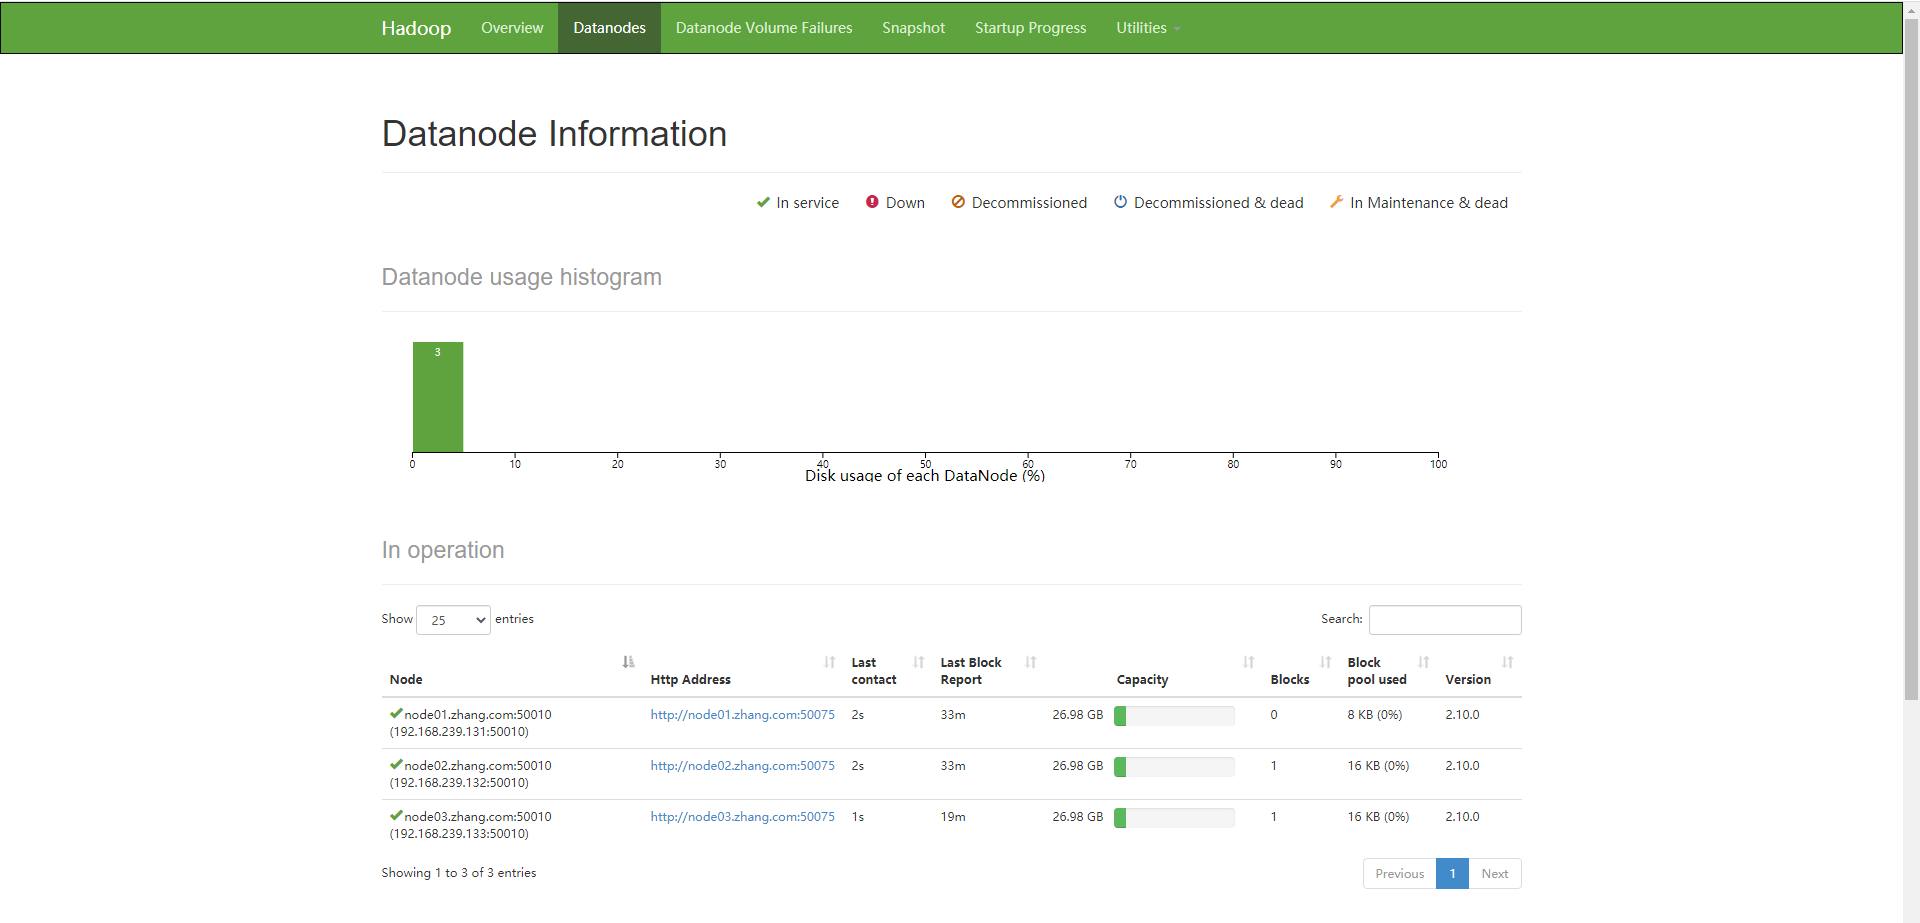
Task: Click the In service checkmark icon
Action: point(763,202)
